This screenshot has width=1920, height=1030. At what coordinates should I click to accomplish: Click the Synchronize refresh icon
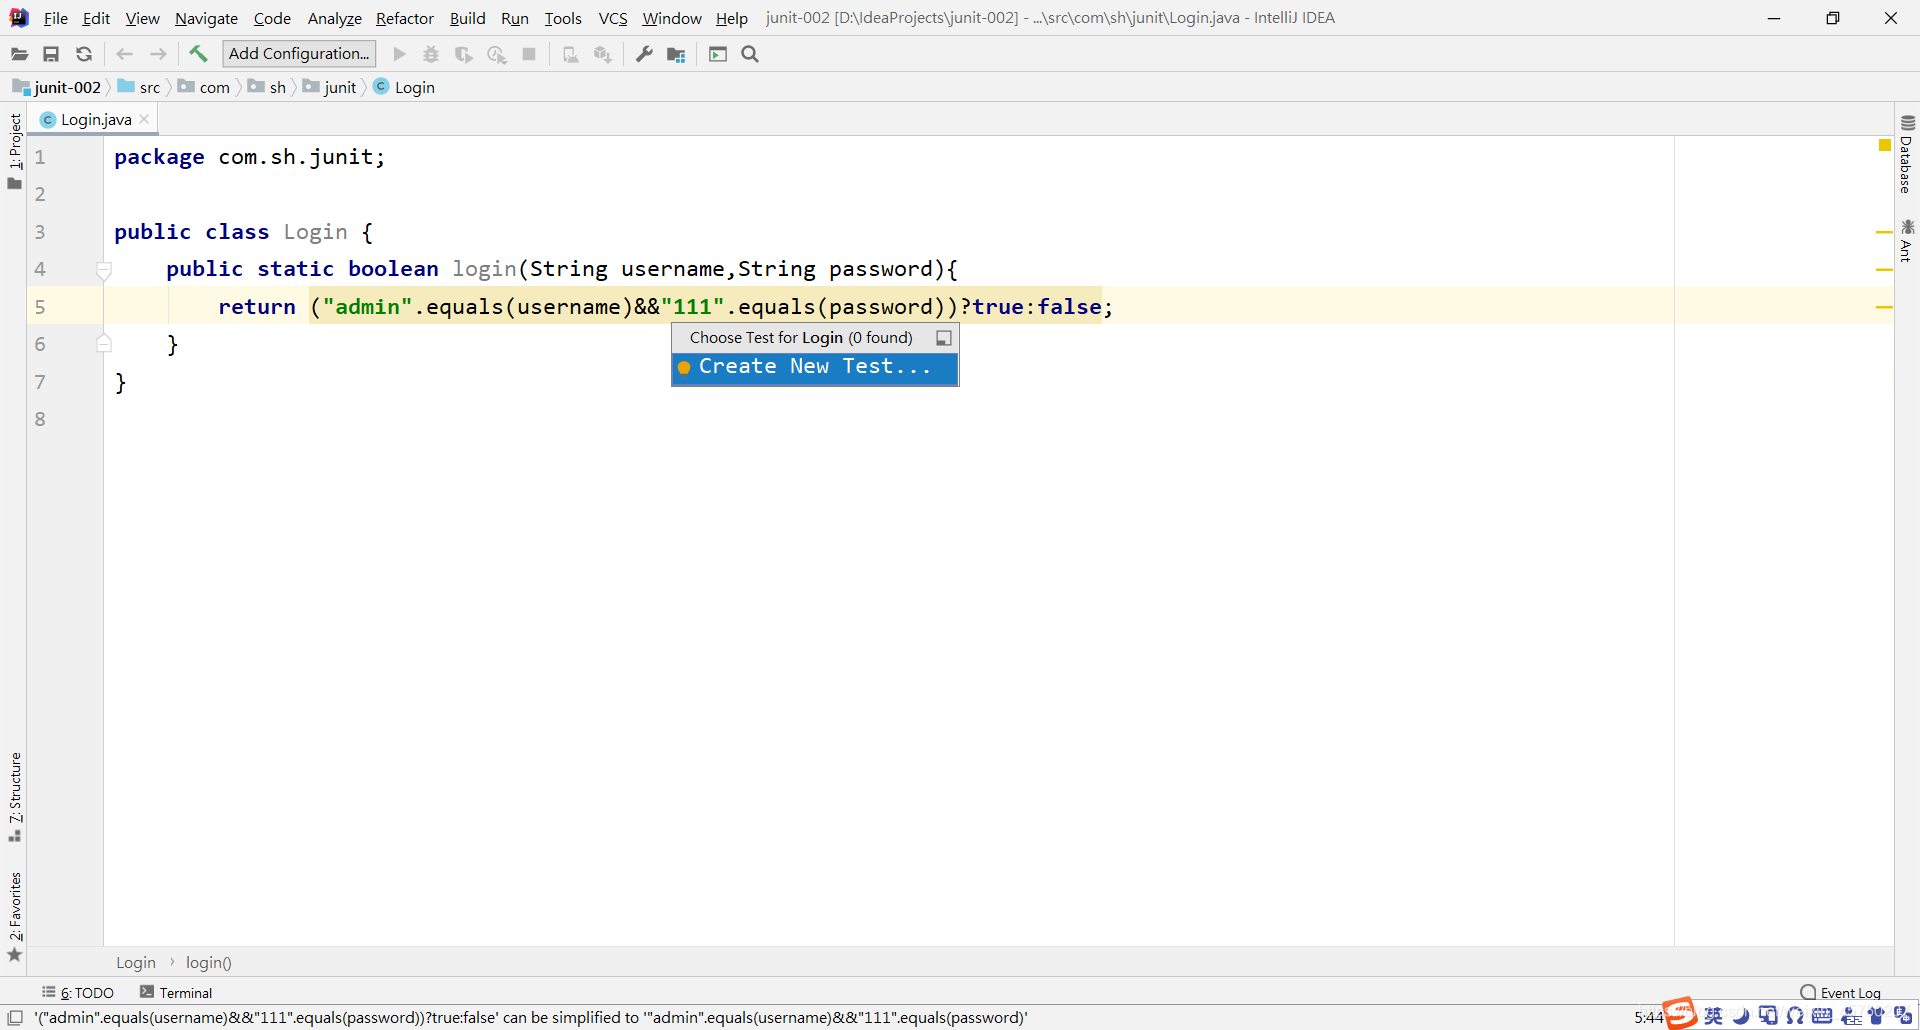[x=84, y=54]
